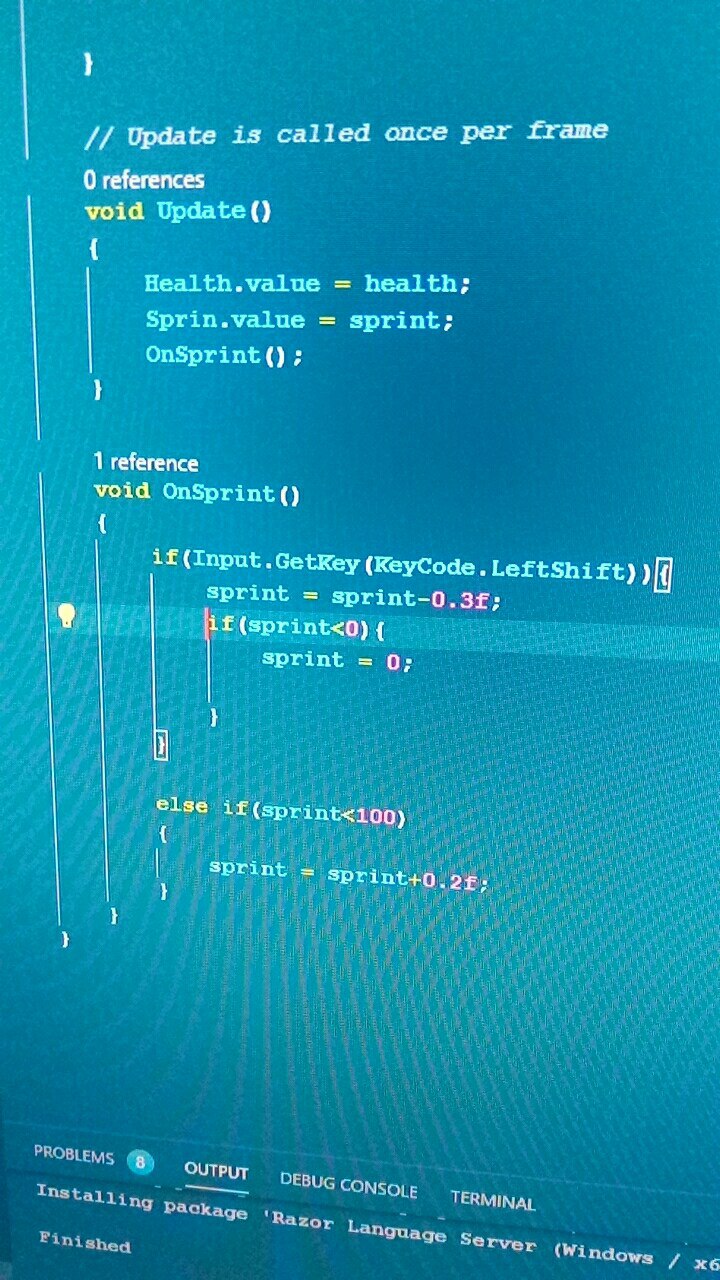The width and height of the screenshot is (720, 1280).
Task: Click the 'sprint = sprint-0.3f;' line
Action: pyautogui.click(x=353, y=597)
